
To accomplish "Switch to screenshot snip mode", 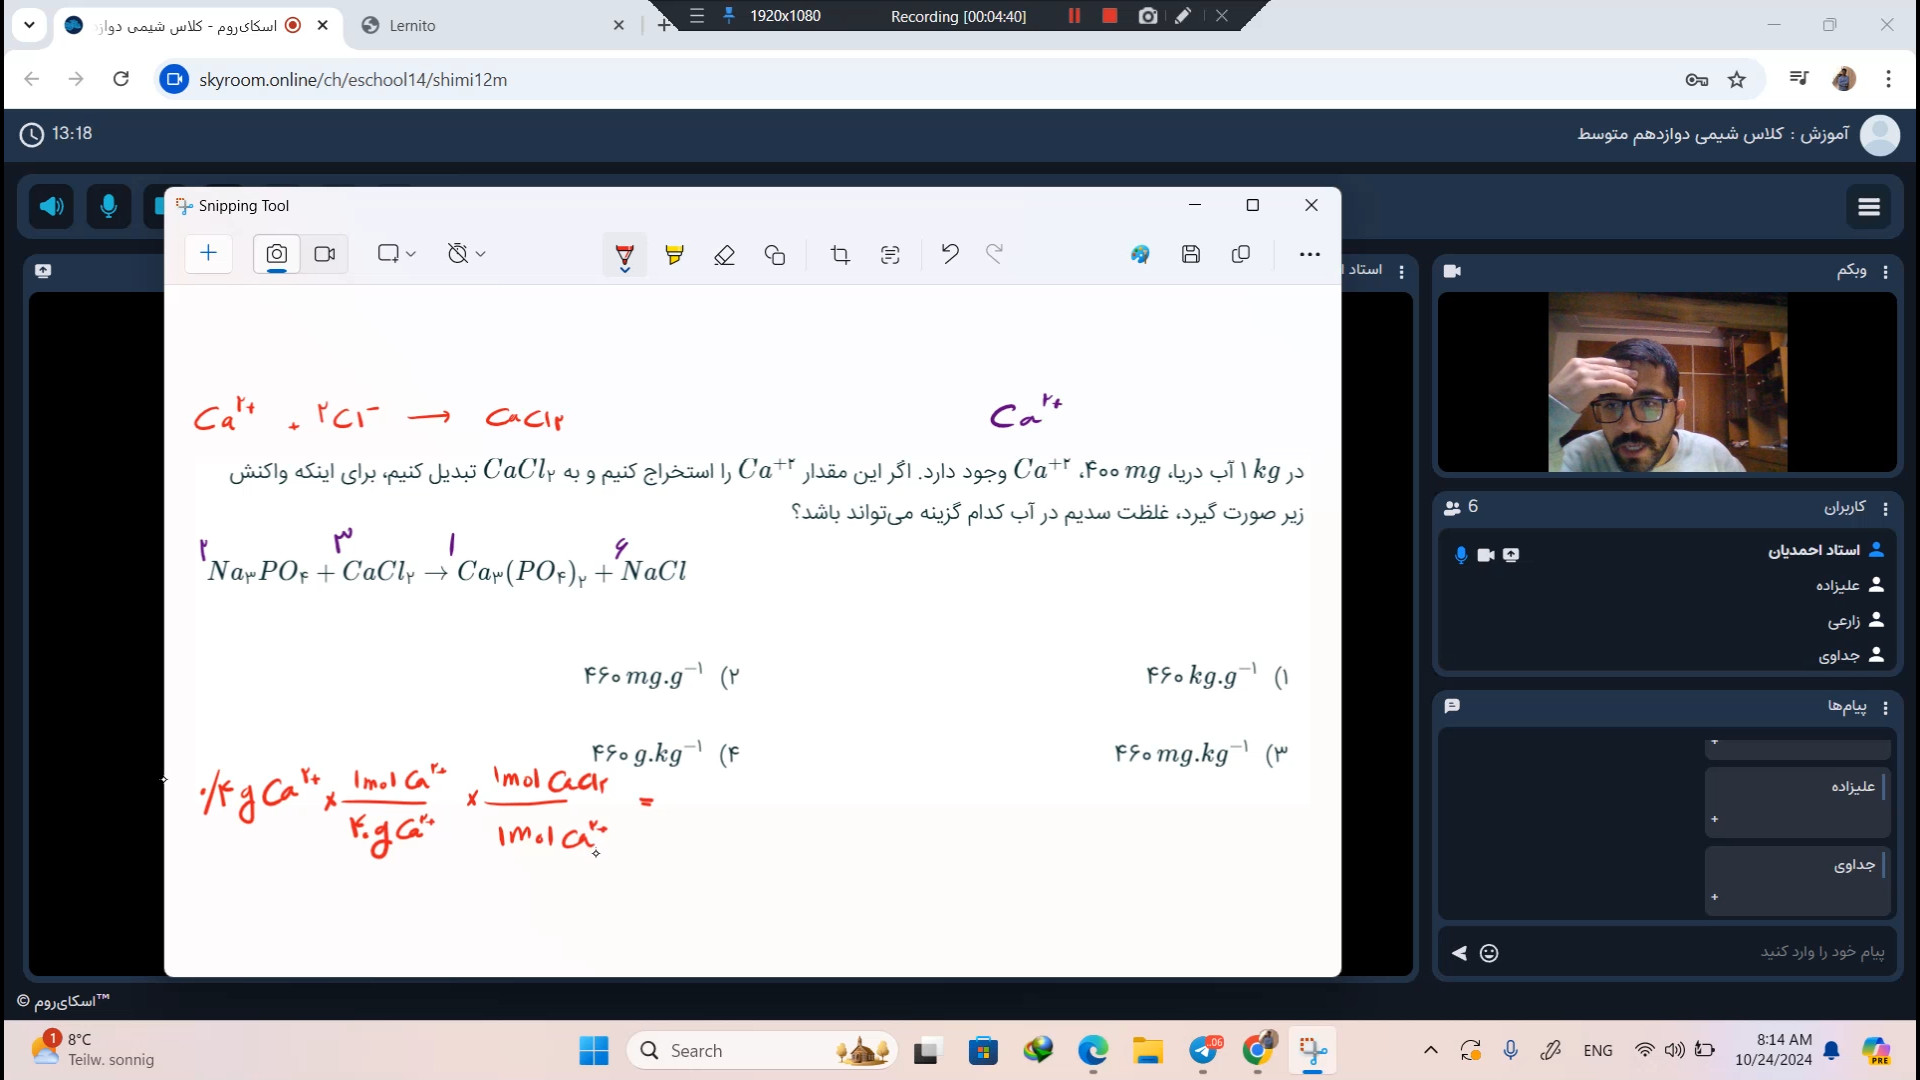I will (x=277, y=254).
